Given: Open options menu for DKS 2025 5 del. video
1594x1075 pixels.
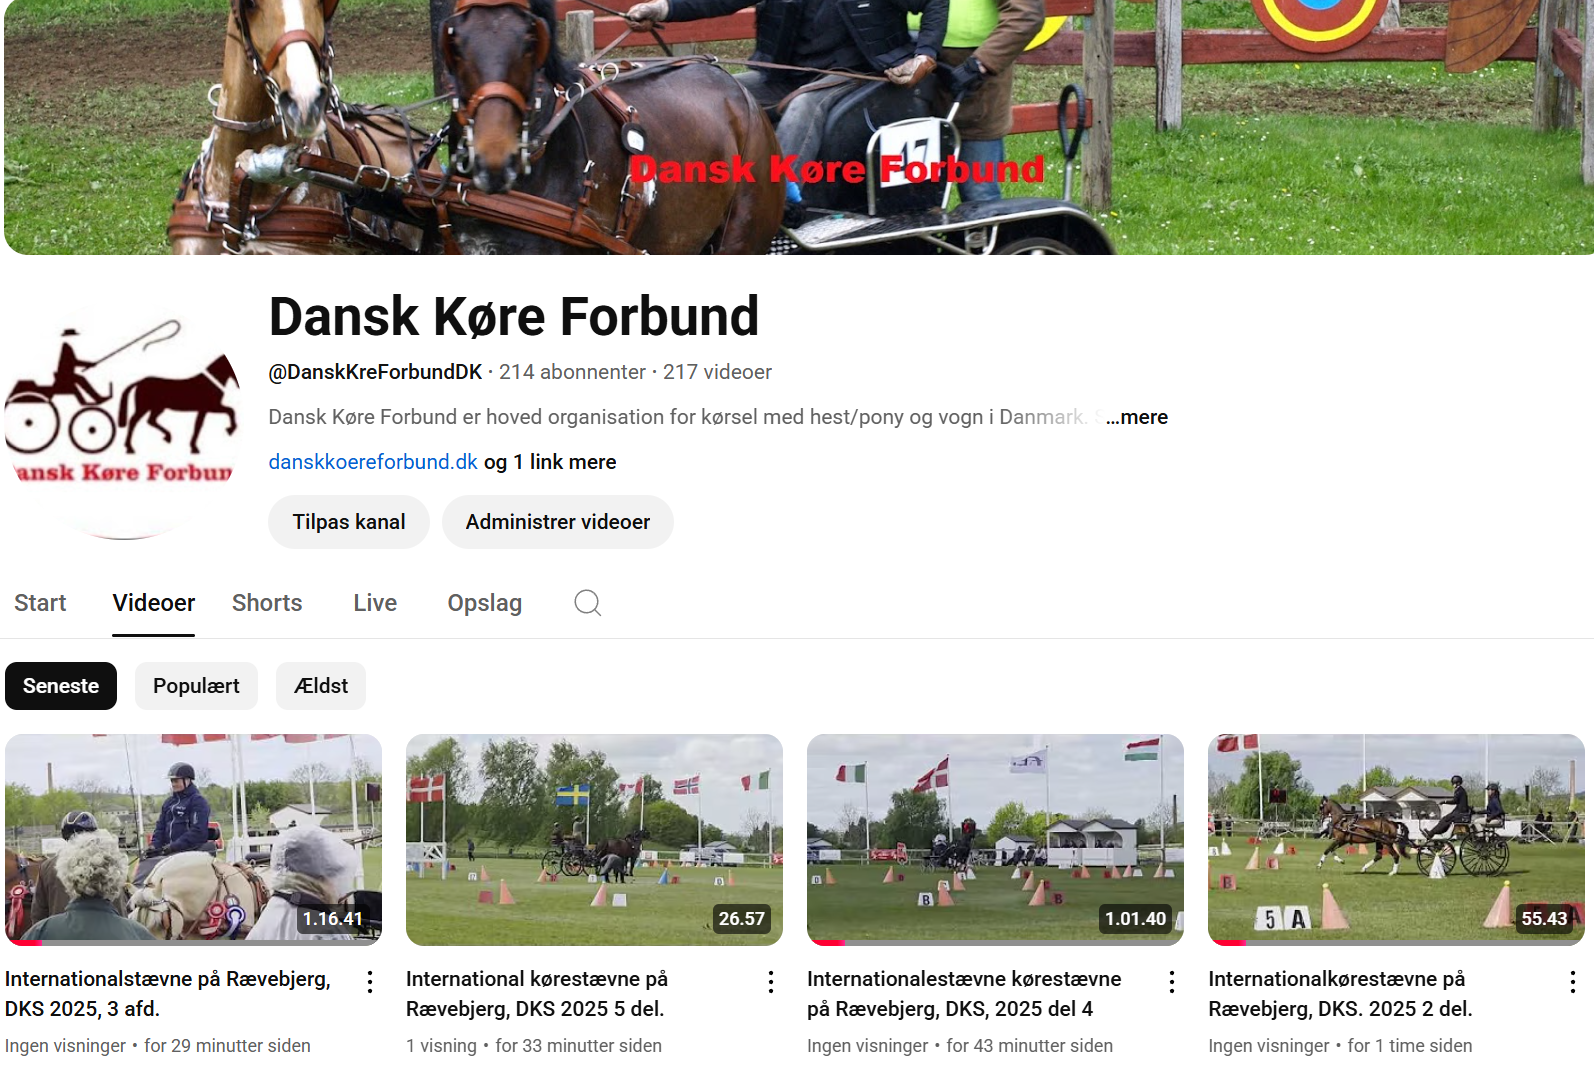Looking at the screenshot, I should [771, 982].
